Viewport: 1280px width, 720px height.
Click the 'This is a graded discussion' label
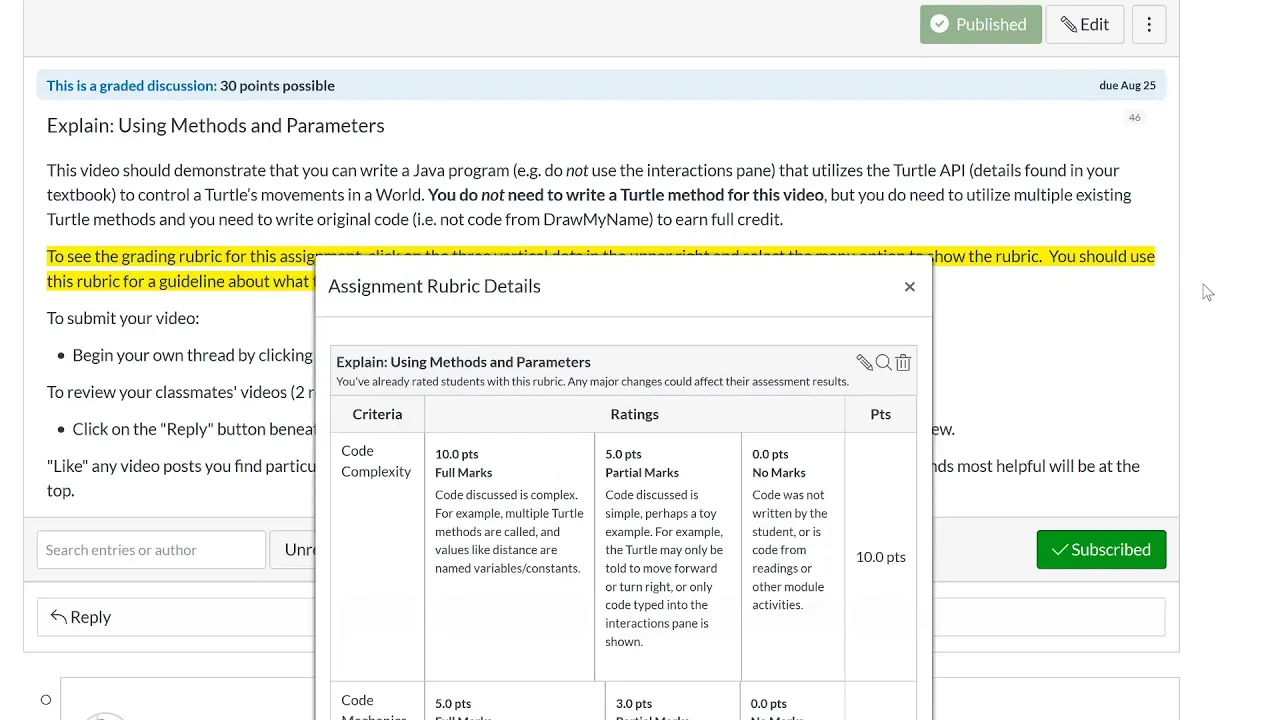point(131,86)
